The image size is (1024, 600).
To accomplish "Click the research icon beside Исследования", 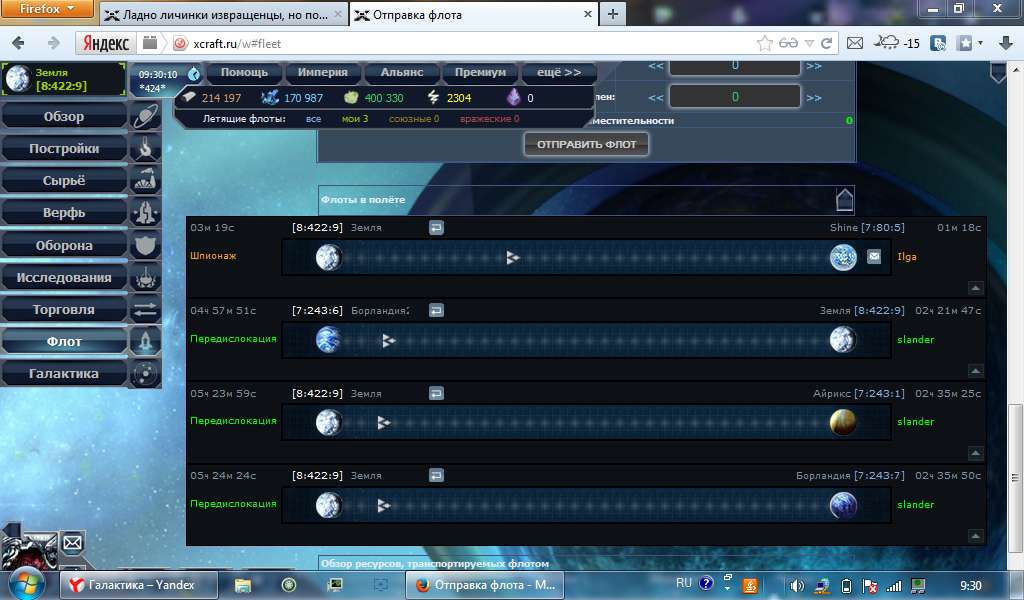I will (x=145, y=277).
